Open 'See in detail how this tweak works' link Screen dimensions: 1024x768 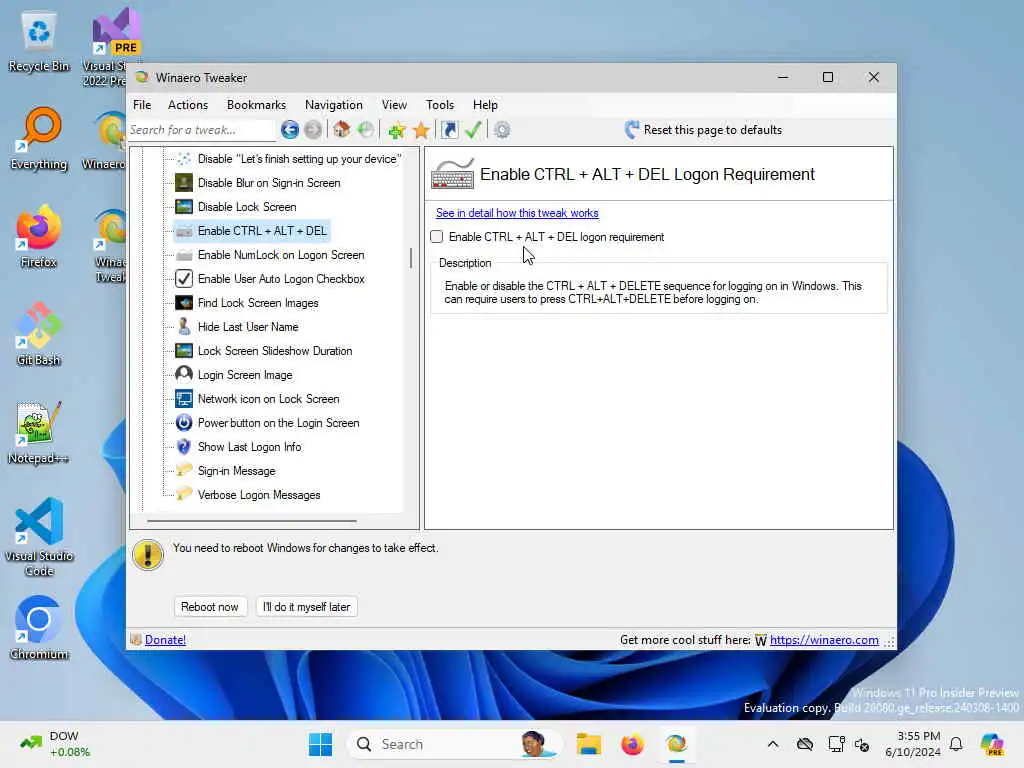pyautogui.click(x=517, y=213)
